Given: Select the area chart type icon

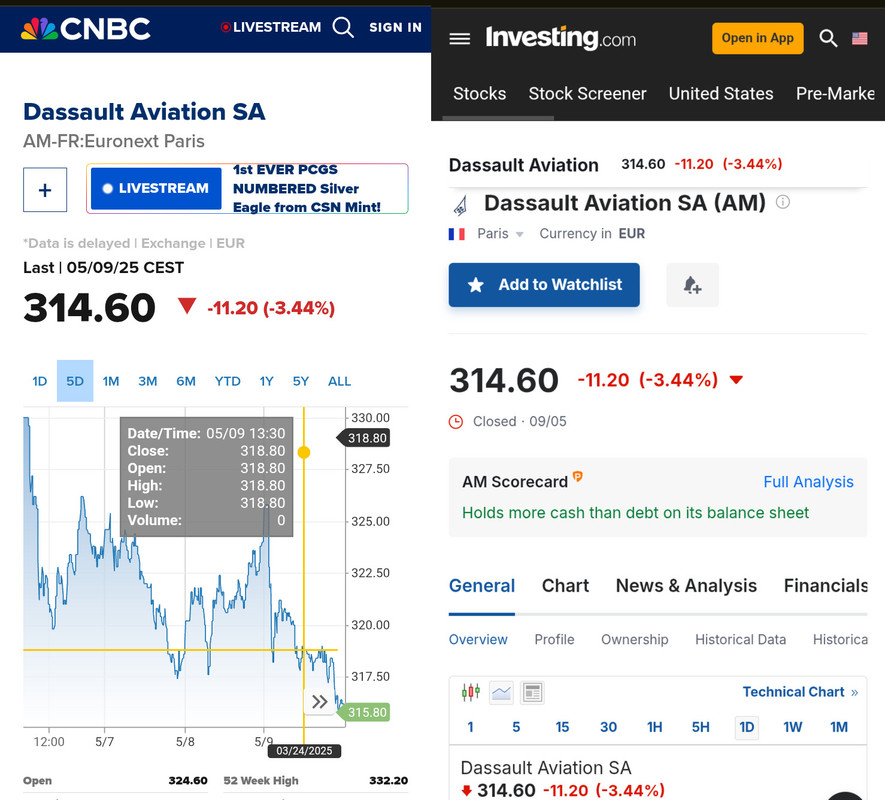Looking at the screenshot, I should (501, 692).
